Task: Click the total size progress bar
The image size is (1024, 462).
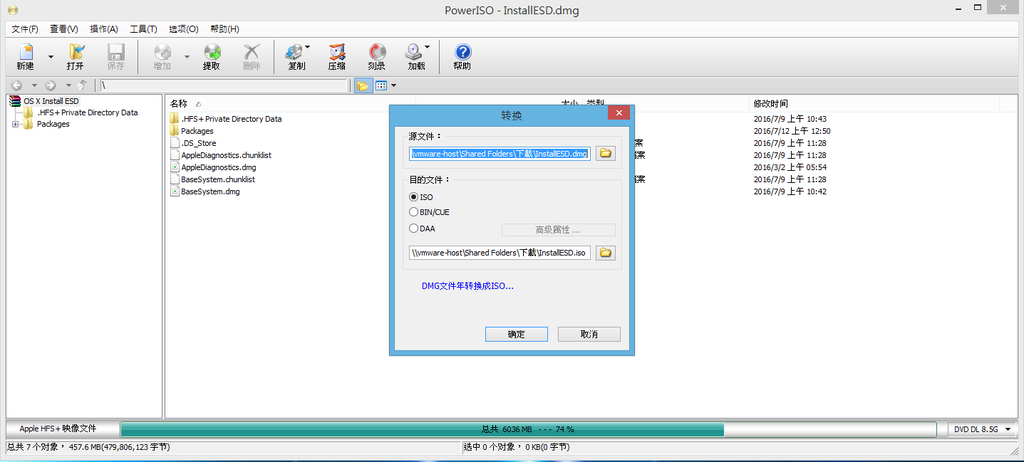Action: [x=528, y=429]
